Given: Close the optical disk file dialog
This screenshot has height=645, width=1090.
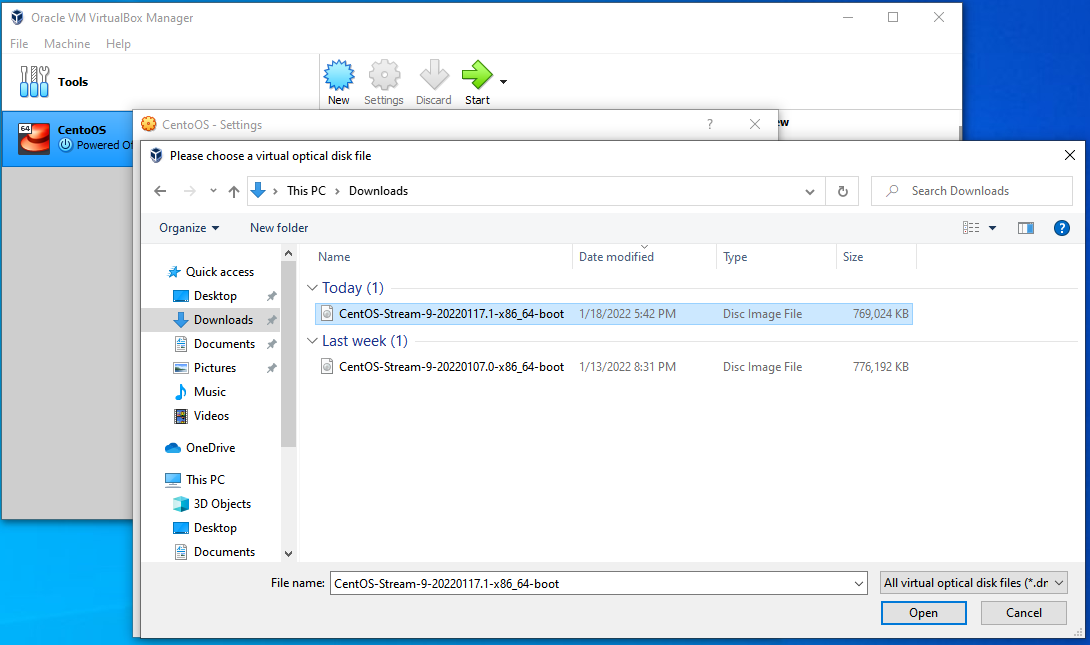Looking at the screenshot, I should coord(1070,155).
